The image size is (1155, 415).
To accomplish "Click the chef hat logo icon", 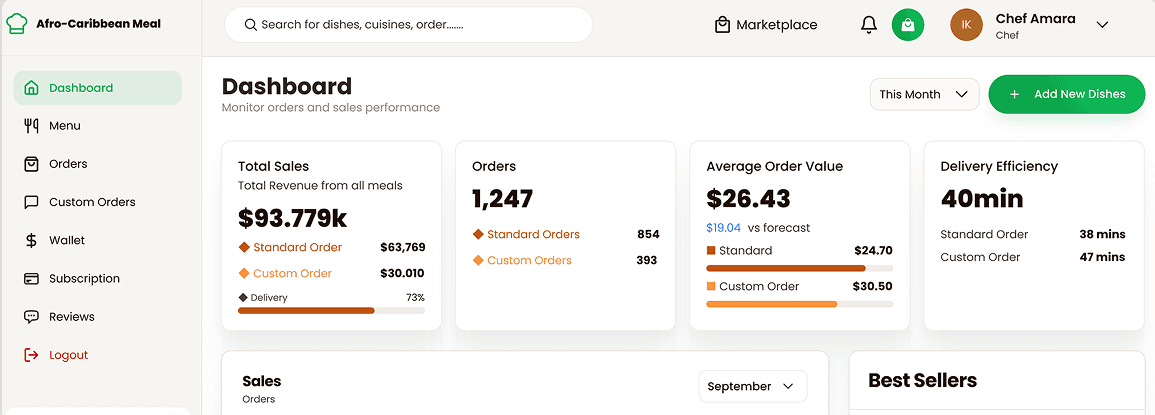I will pyautogui.click(x=16, y=24).
